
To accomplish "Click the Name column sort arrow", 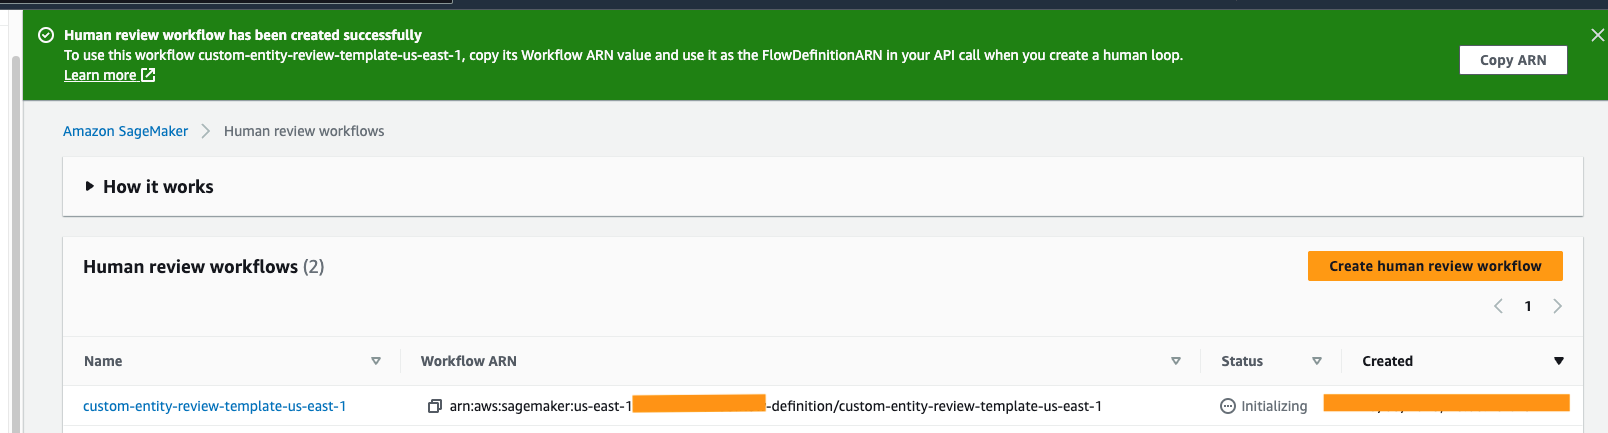I will (376, 361).
